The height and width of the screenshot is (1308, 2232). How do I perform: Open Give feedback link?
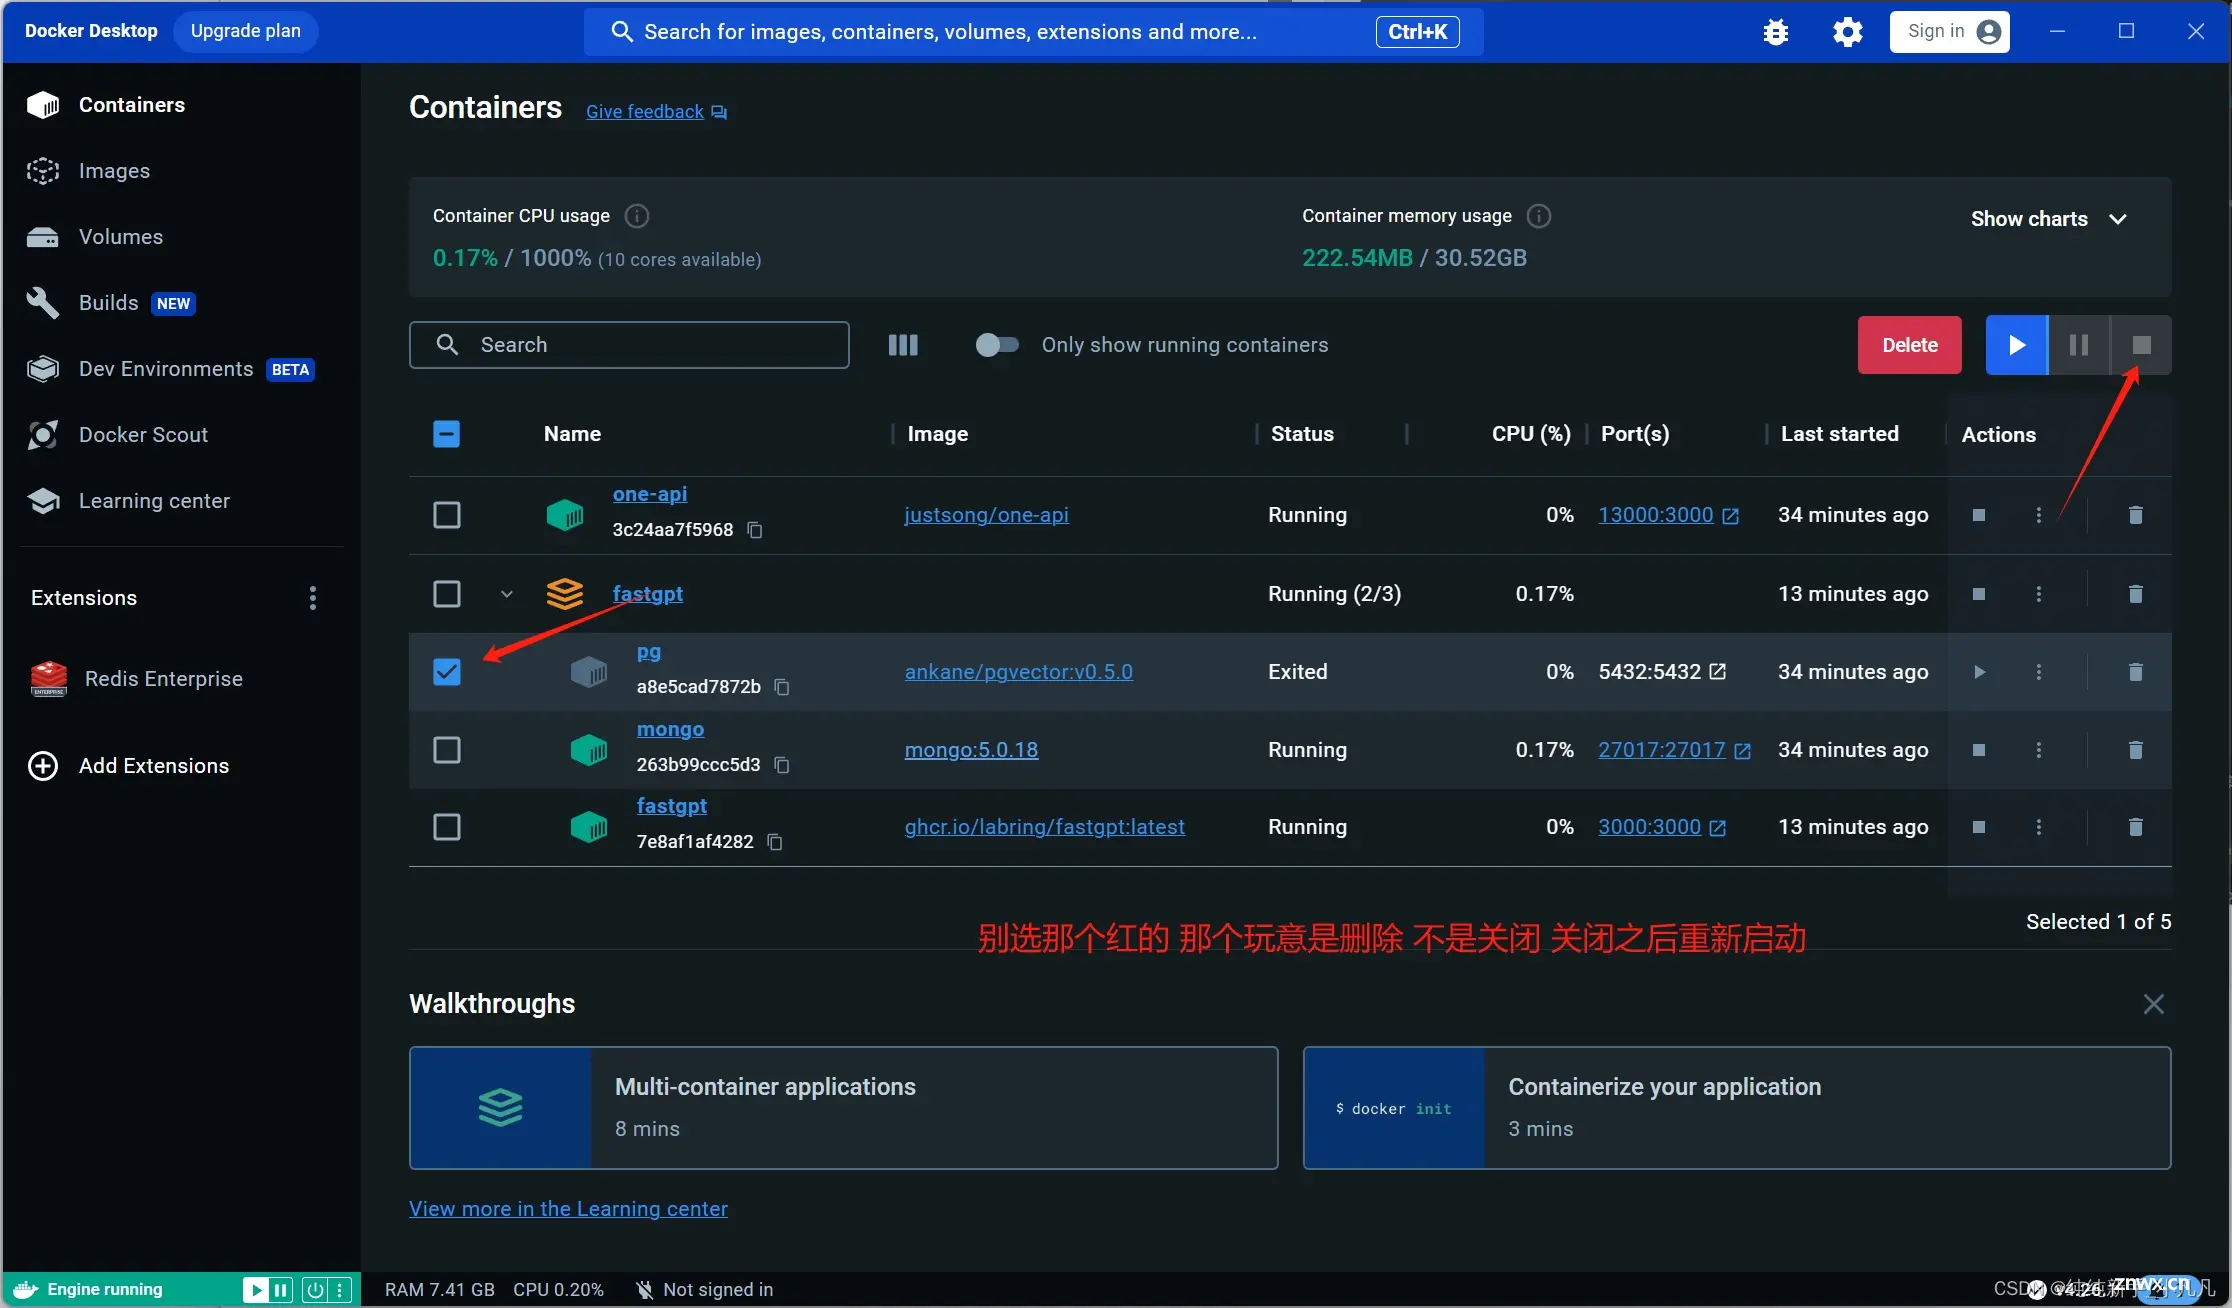(656, 112)
